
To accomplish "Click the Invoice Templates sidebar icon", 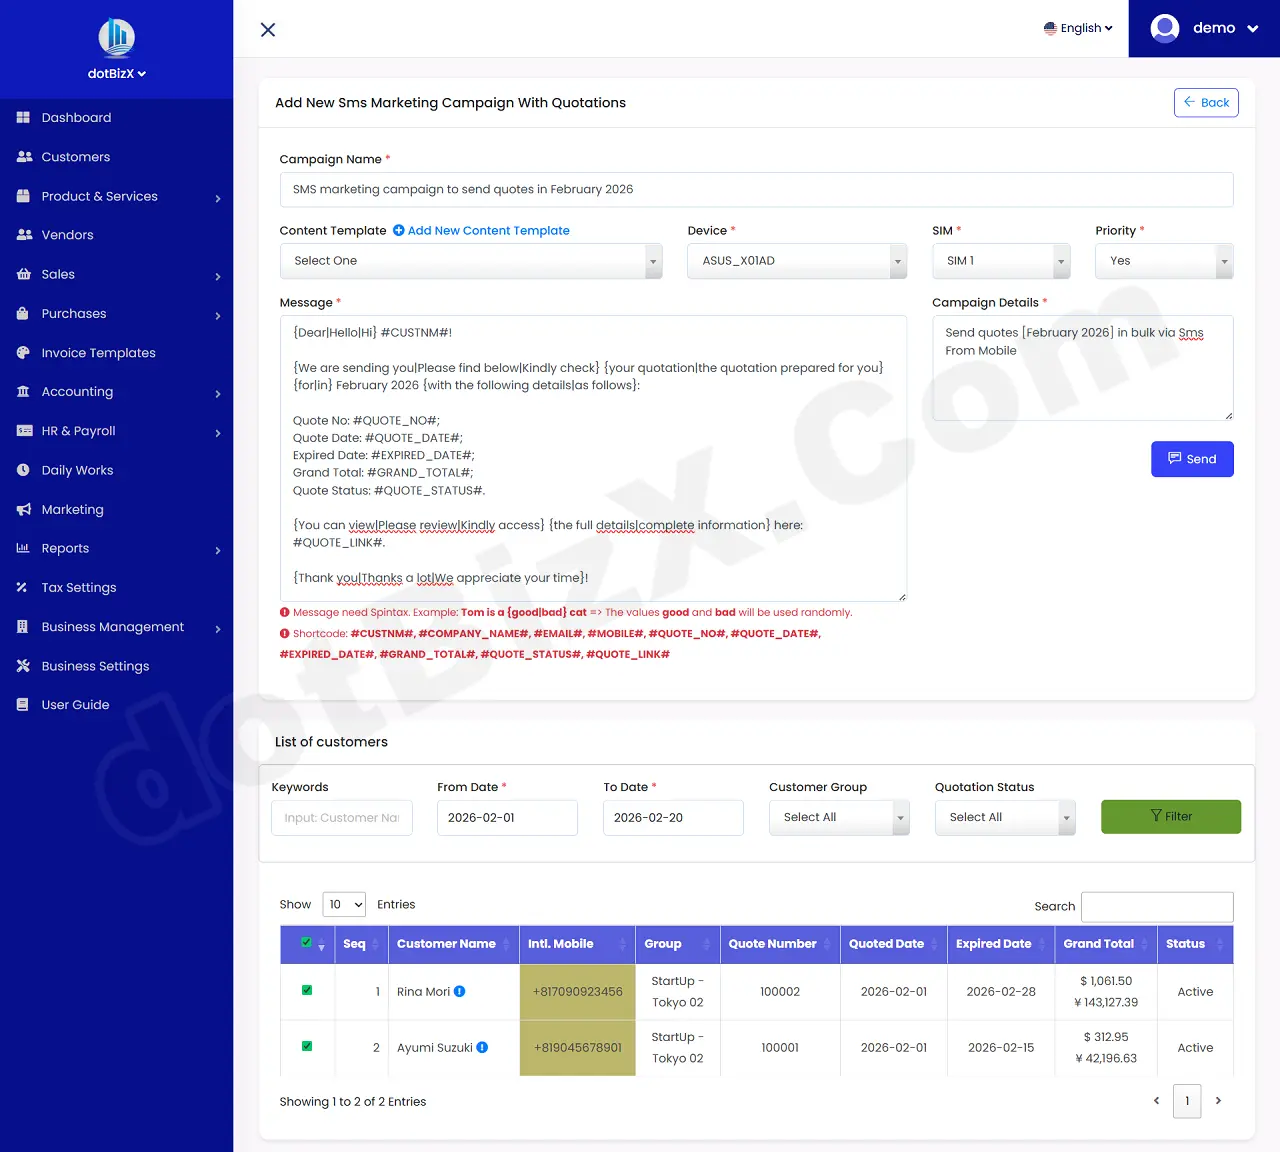I will tap(22, 352).
